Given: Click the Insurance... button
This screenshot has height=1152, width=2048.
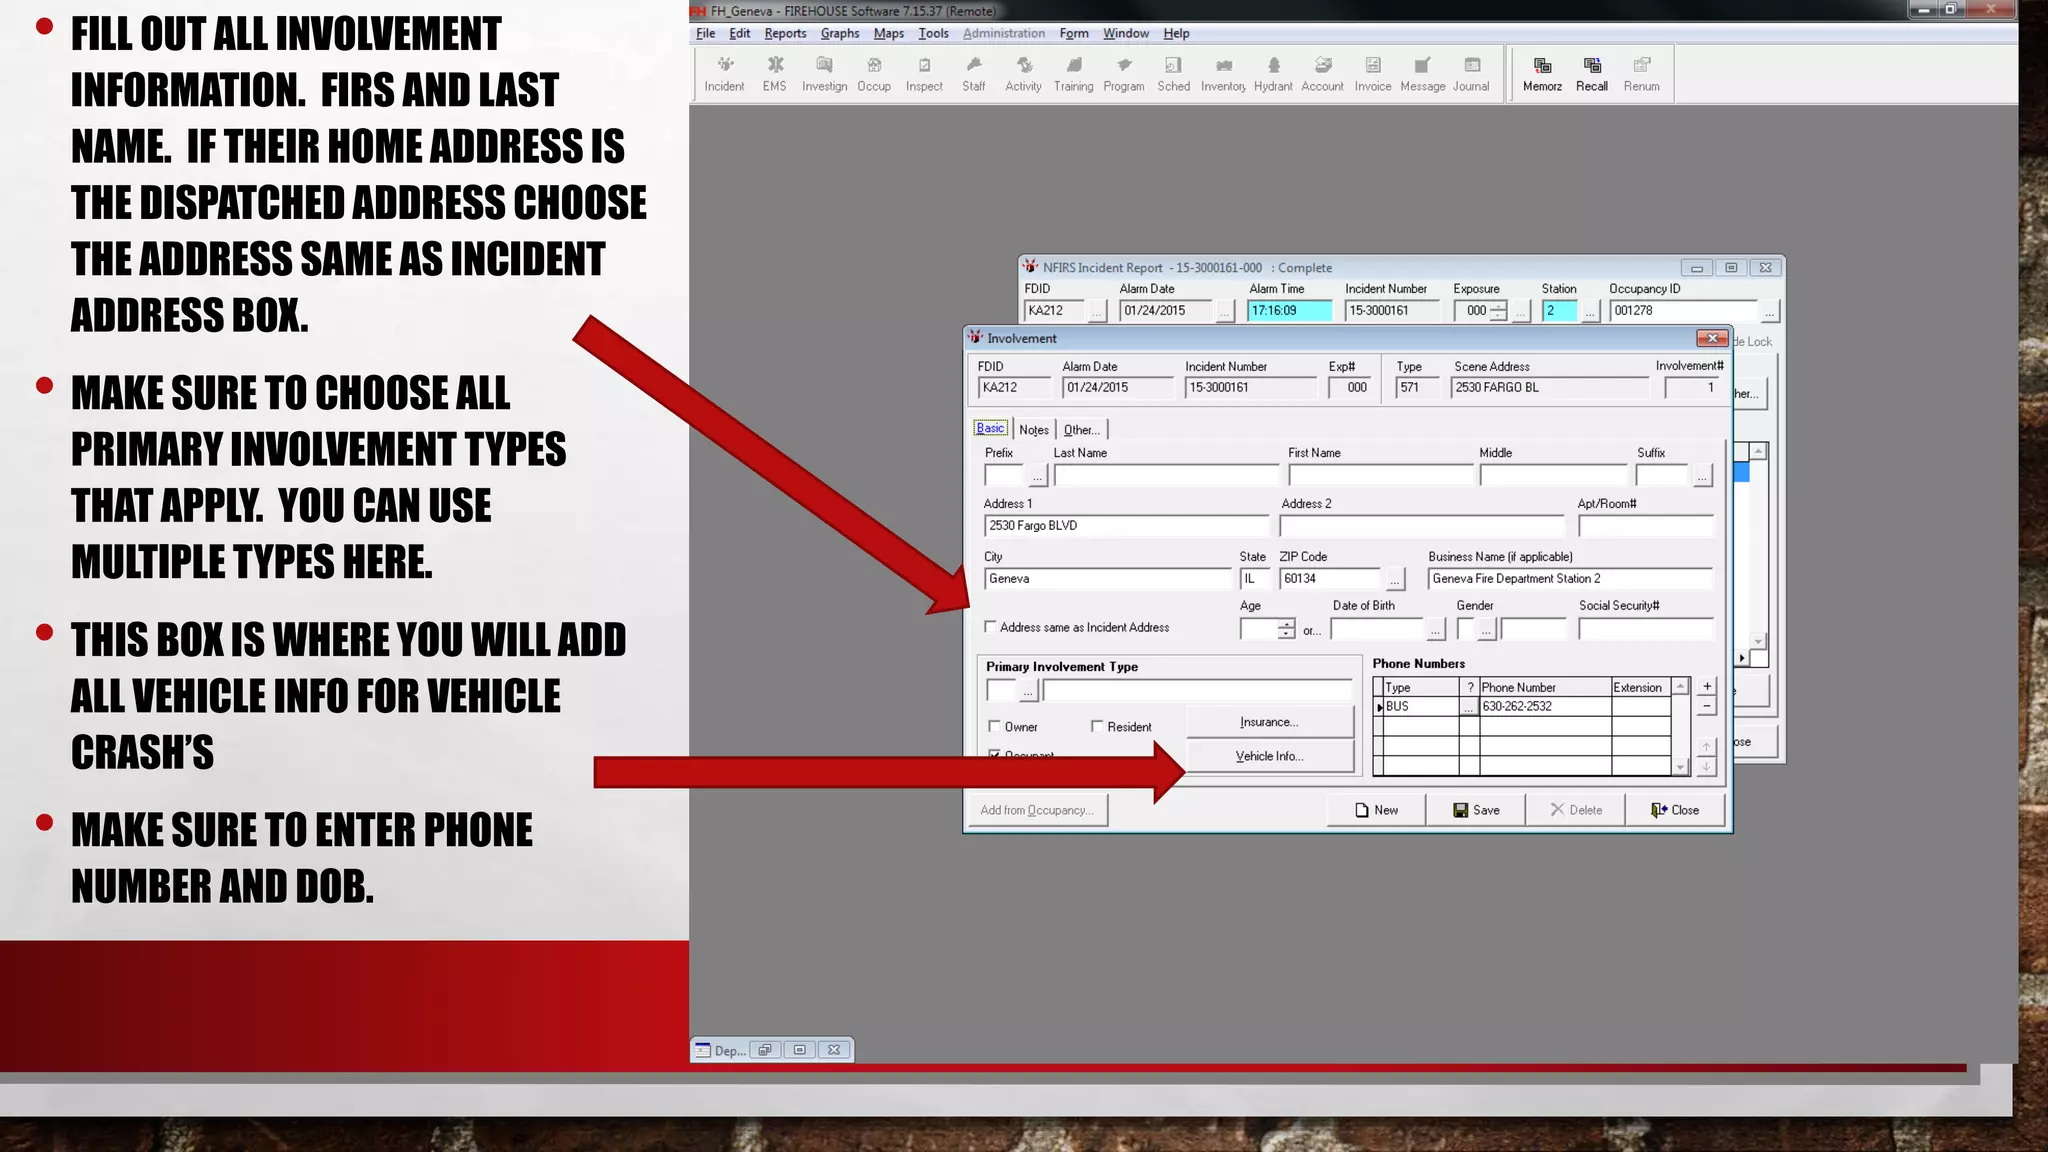Looking at the screenshot, I should tap(1269, 722).
